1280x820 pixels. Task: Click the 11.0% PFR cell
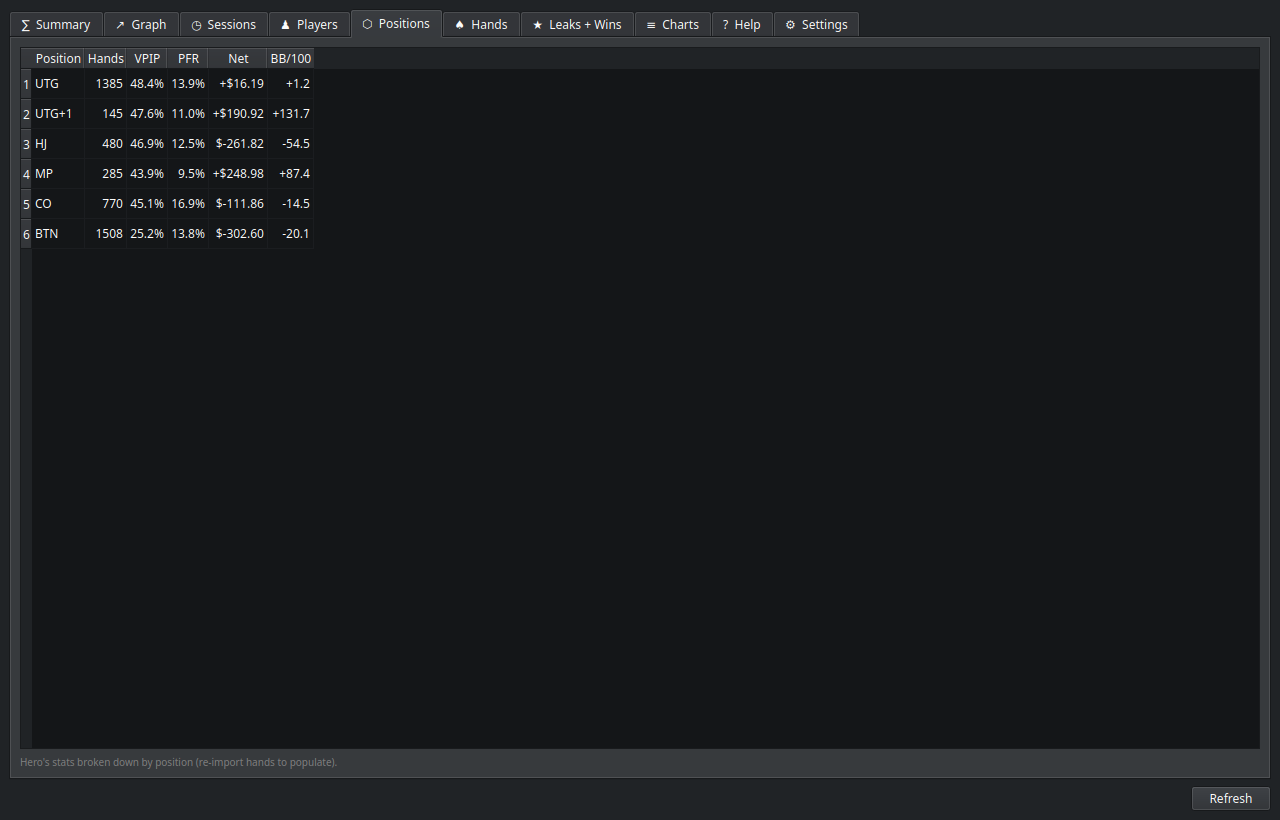(x=188, y=114)
